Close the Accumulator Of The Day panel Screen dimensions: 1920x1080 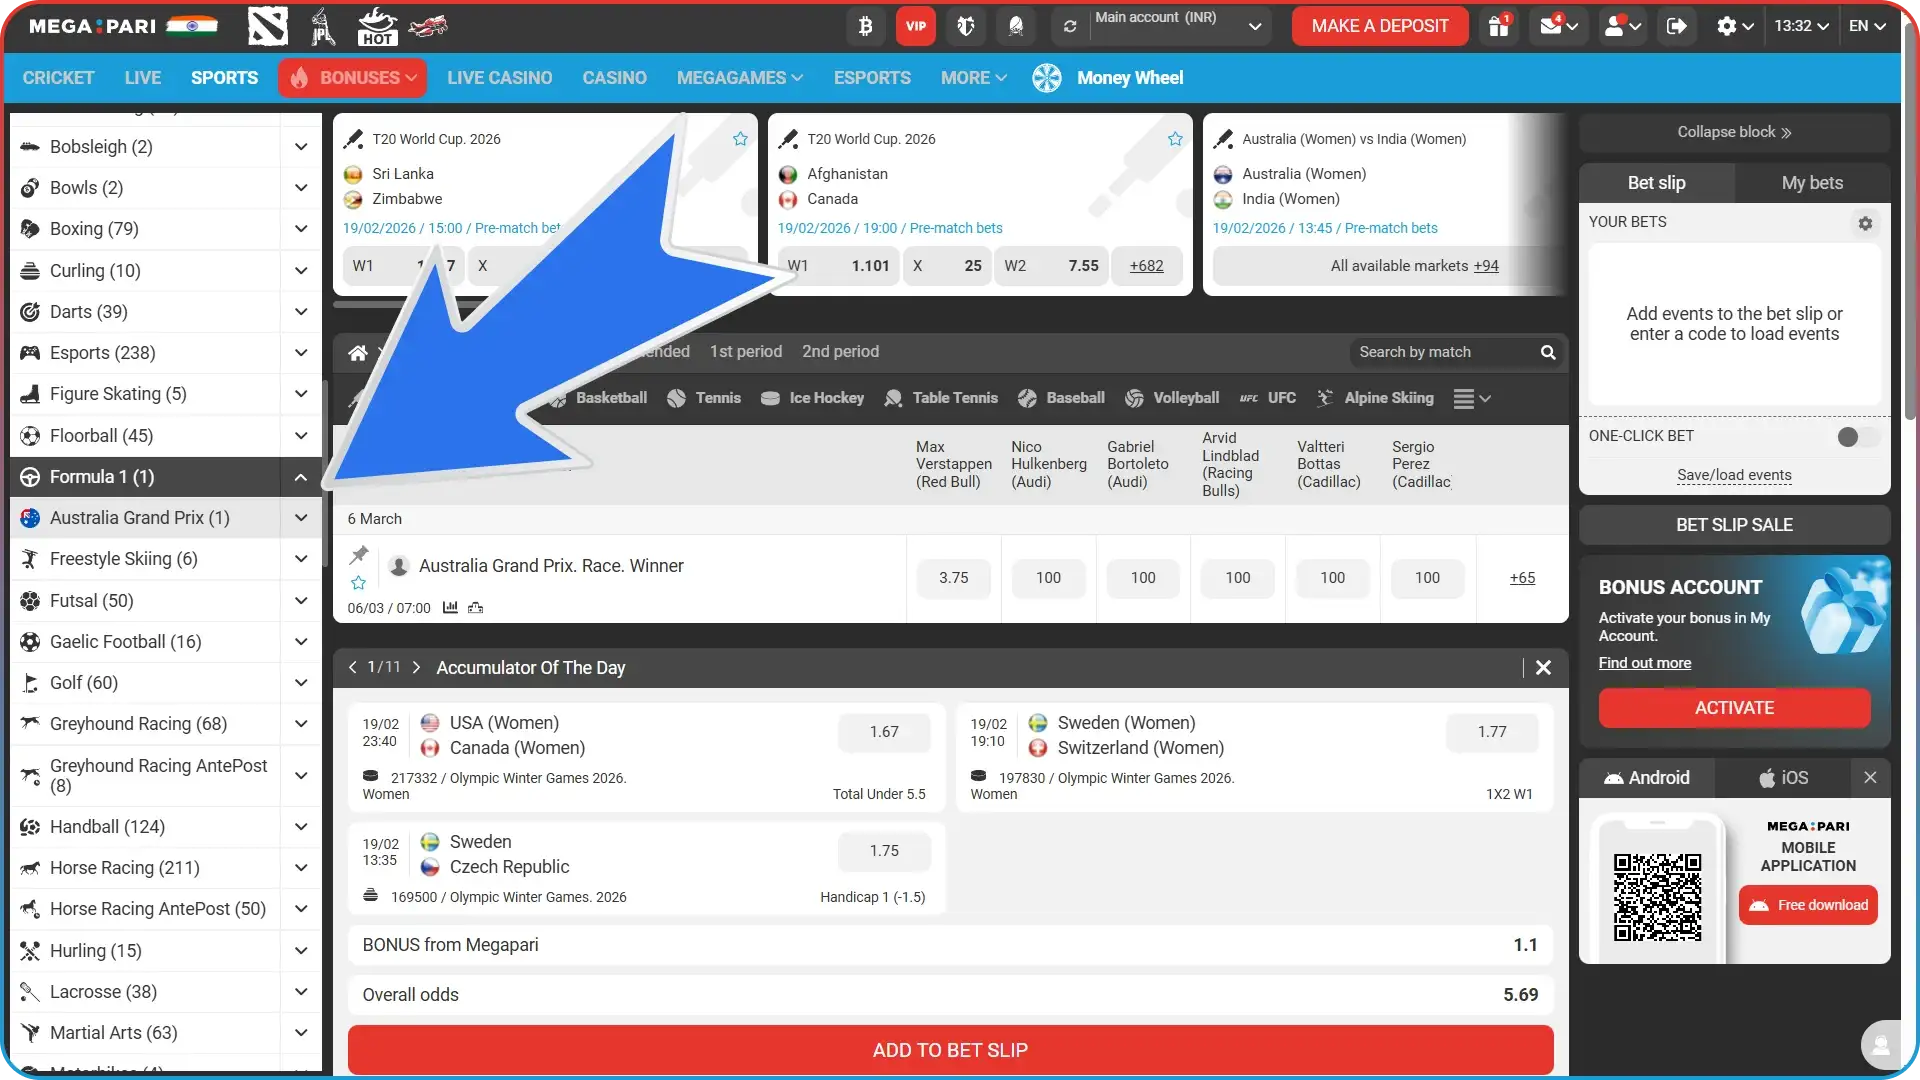(x=1543, y=668)
